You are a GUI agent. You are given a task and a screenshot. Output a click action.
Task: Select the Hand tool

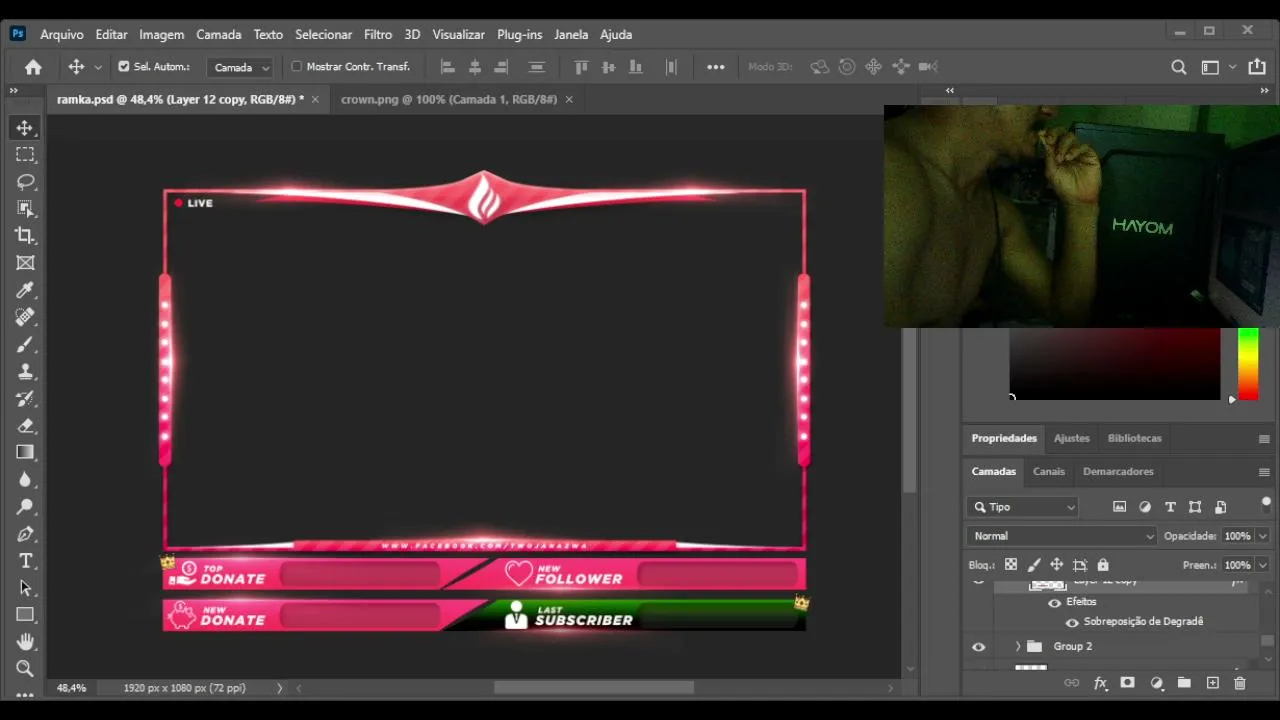(x=25, y=642)
